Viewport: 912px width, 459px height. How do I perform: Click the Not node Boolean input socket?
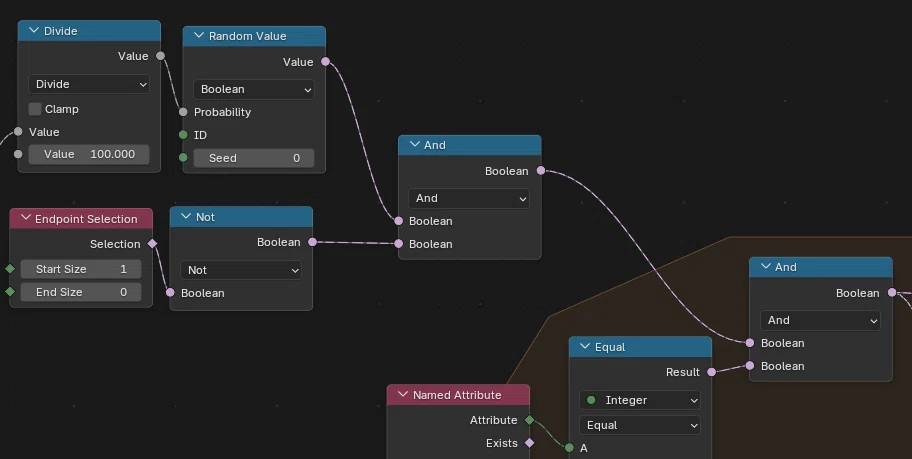[x=170, y=293]
